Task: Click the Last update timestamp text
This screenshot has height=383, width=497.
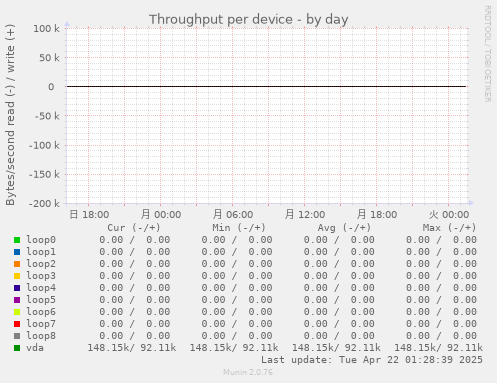Action: coord(372,360)
